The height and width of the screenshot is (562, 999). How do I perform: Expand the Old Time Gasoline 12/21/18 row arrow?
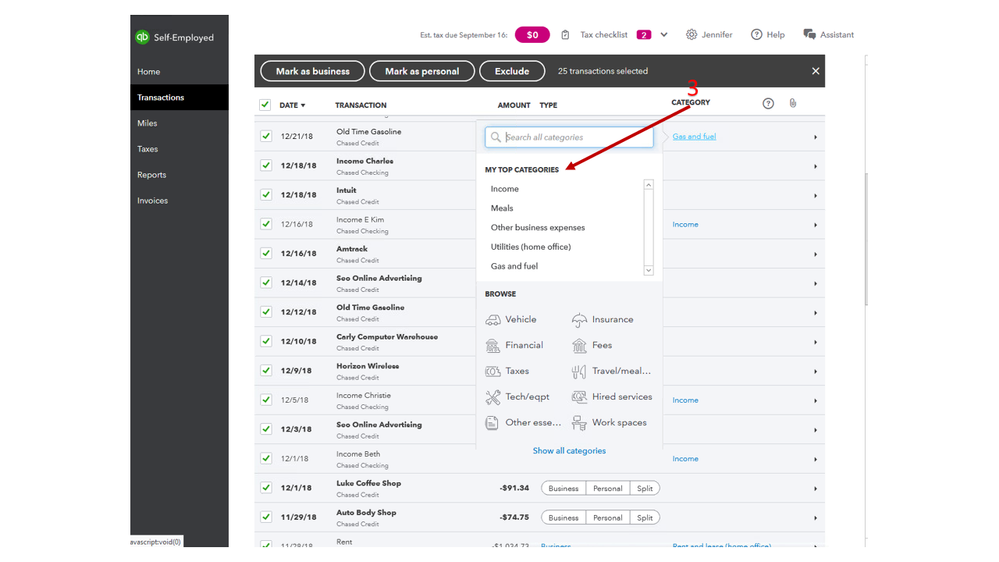[815, 137]
